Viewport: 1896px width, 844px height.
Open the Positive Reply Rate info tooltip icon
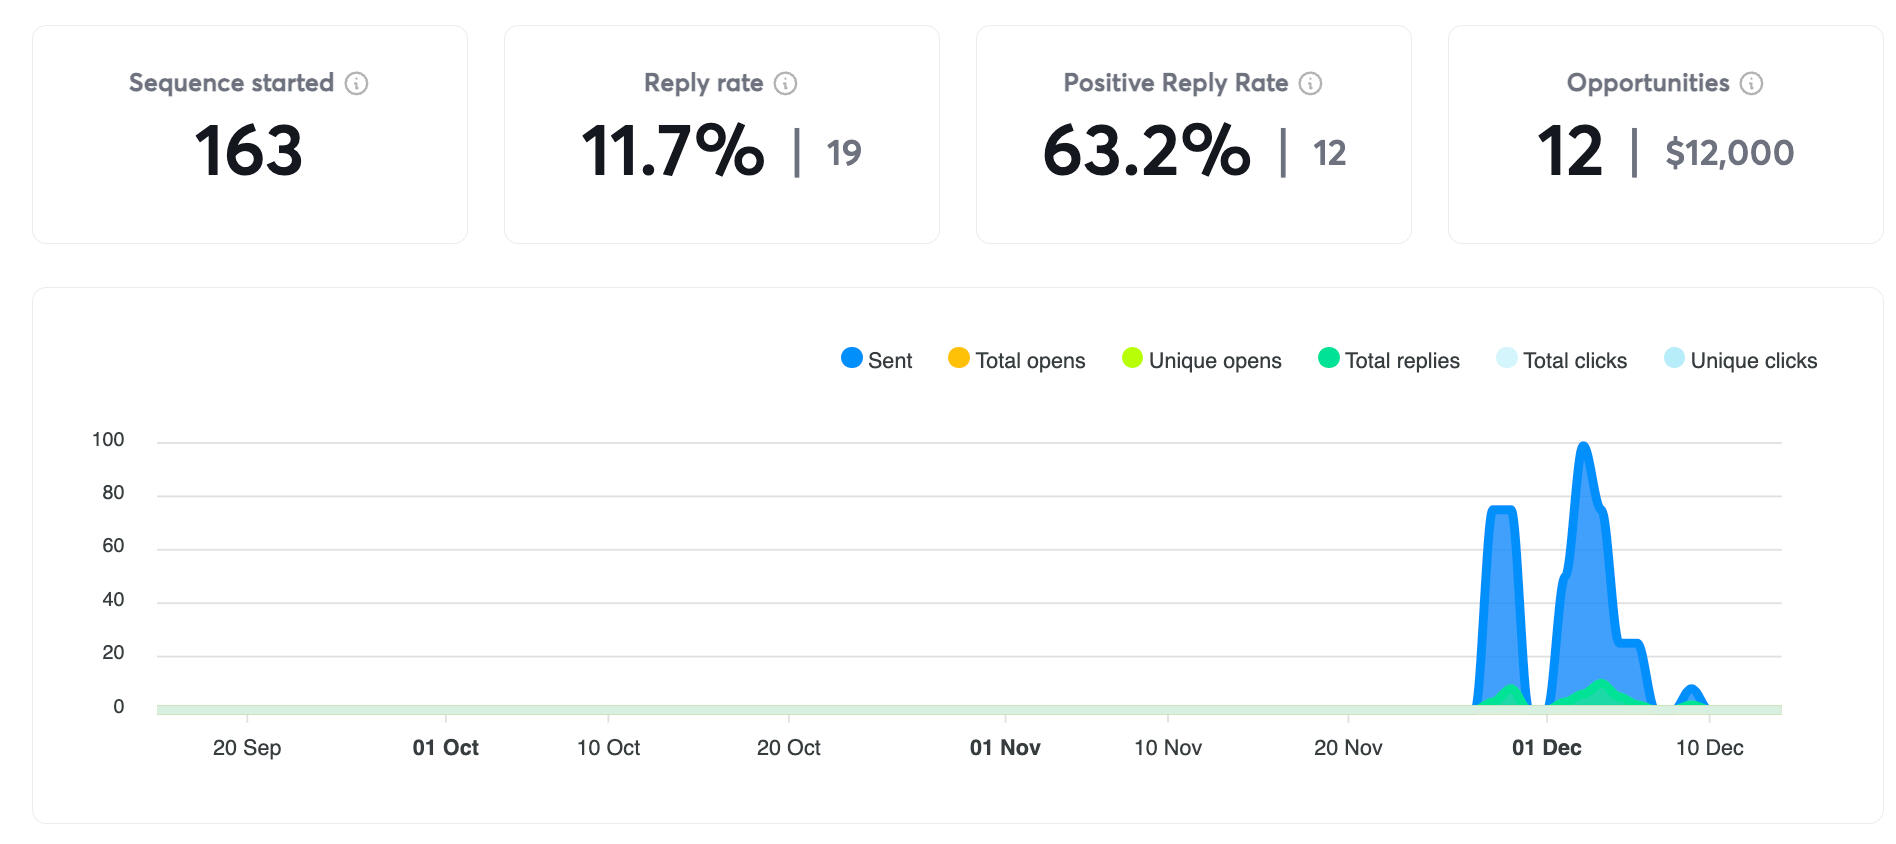1310,83
